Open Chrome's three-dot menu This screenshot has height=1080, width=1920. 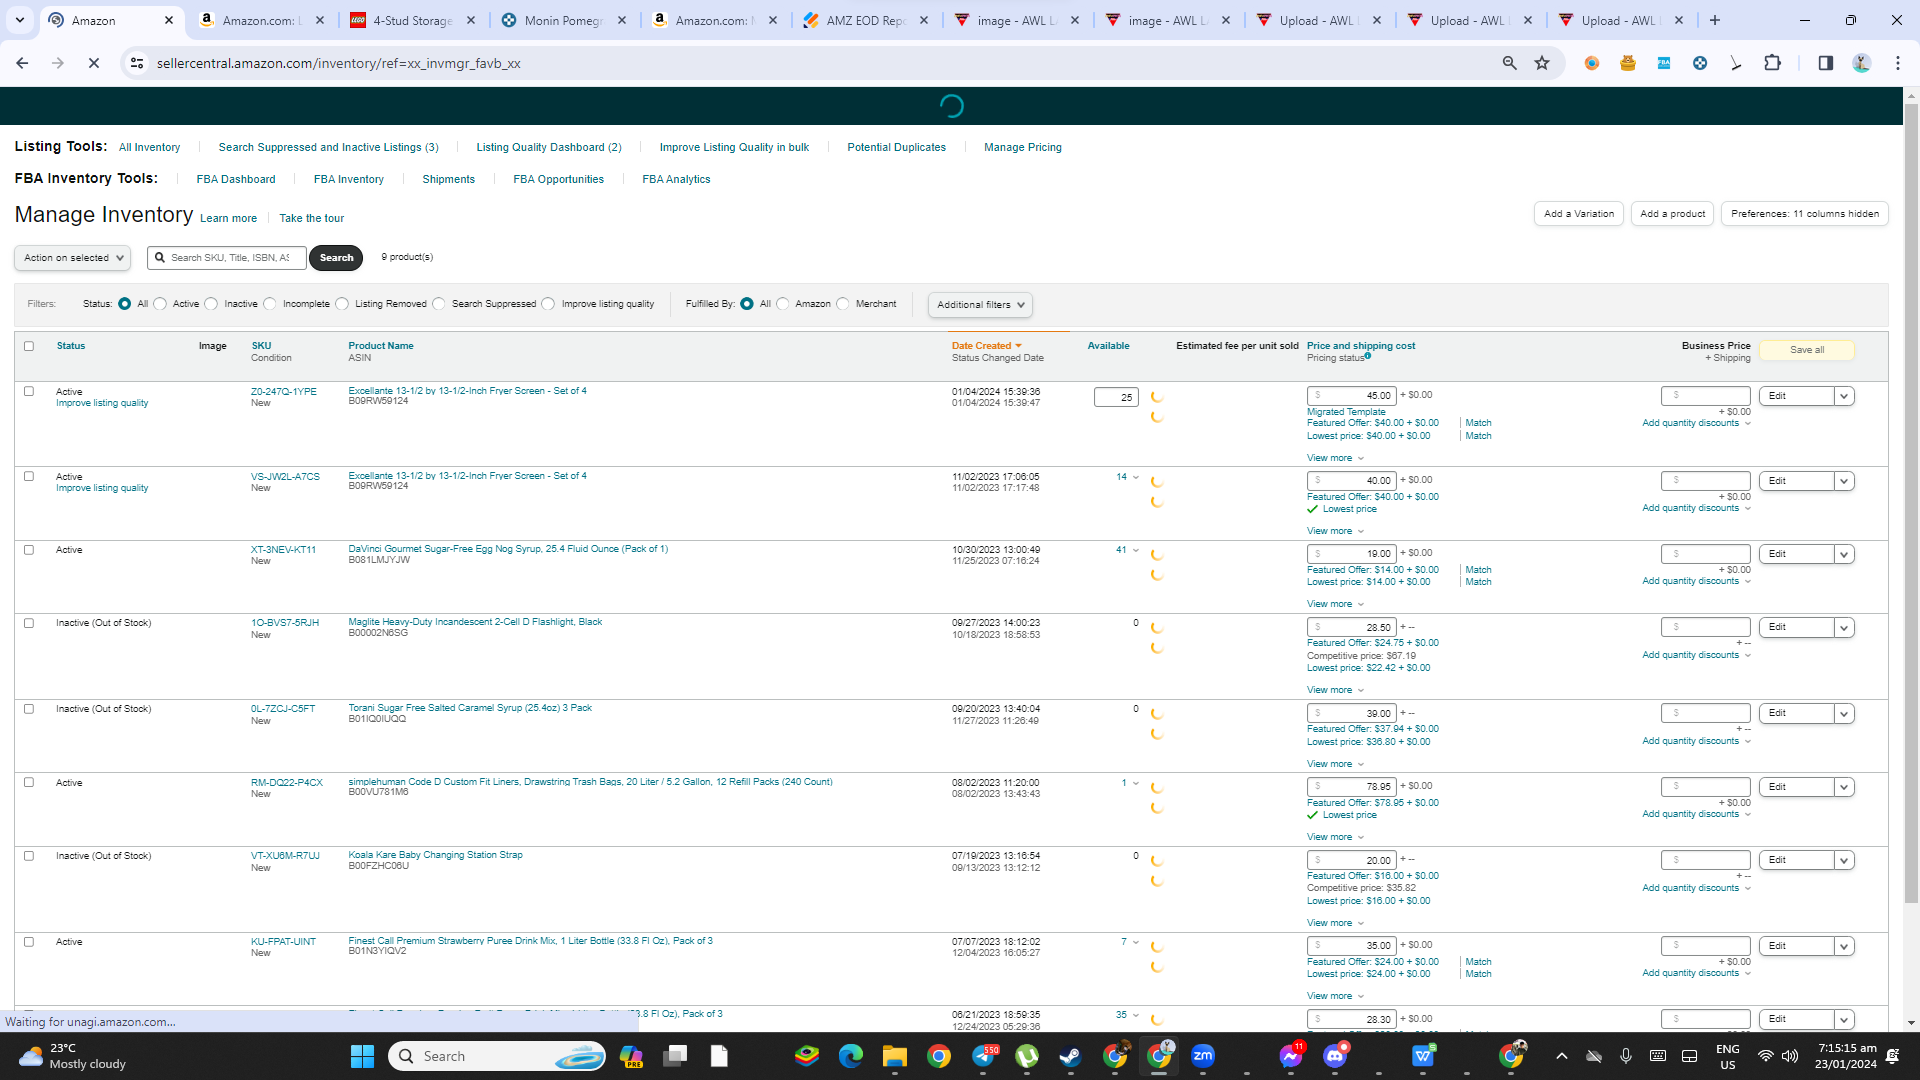click(x=1898, y=63)
